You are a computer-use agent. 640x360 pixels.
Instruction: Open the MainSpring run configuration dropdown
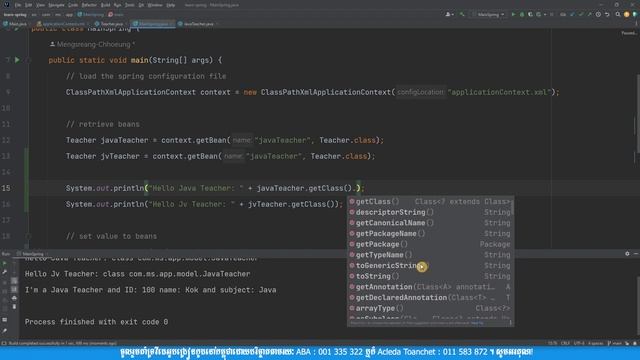pyautogui.click(x=489, y=14)
